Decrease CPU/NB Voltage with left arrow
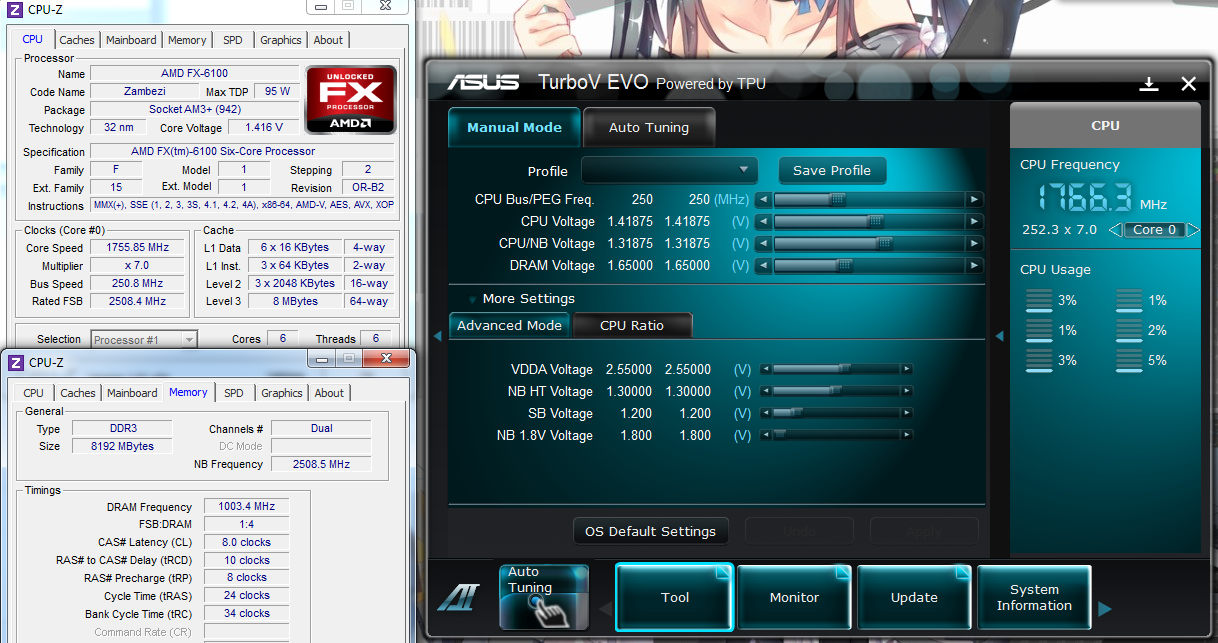This screenshot has height=643, width=1218. pyautogui.click(x=764, y=244)
